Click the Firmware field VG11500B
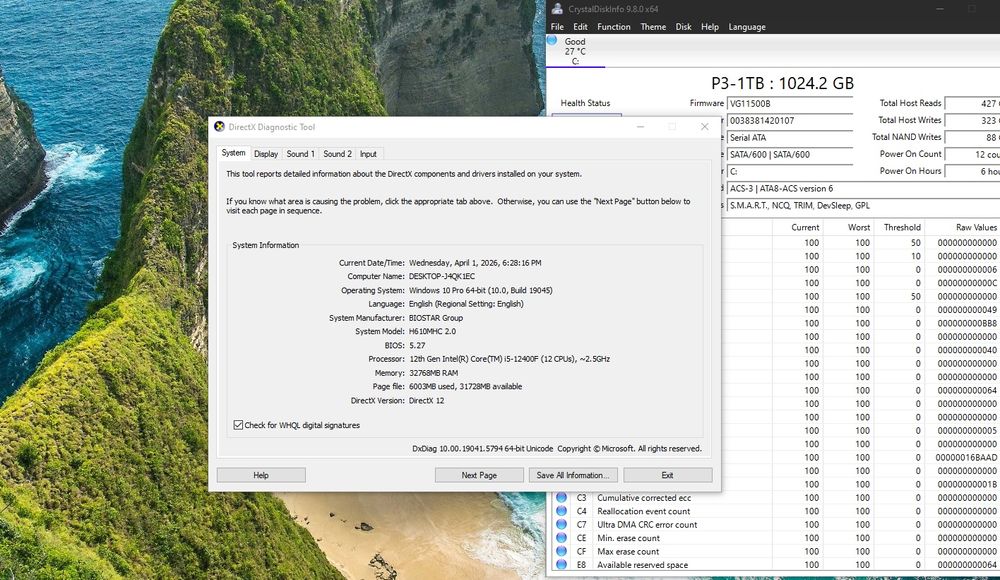Screen dimensions: 1000x580 pyautogui.click(x=790, y=103)
